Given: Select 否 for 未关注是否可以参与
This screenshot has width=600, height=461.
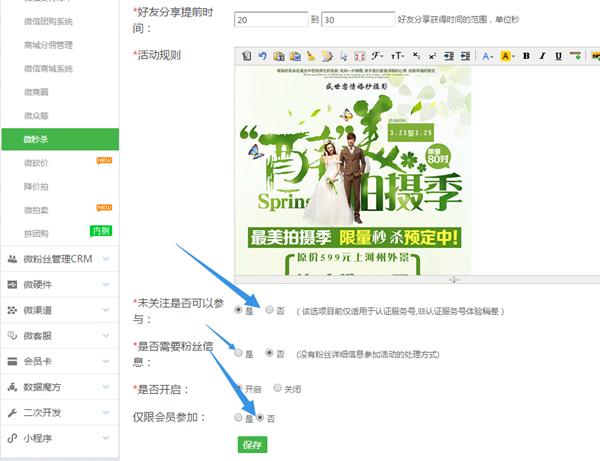Looking at the screenshot, I should (269, 310).
